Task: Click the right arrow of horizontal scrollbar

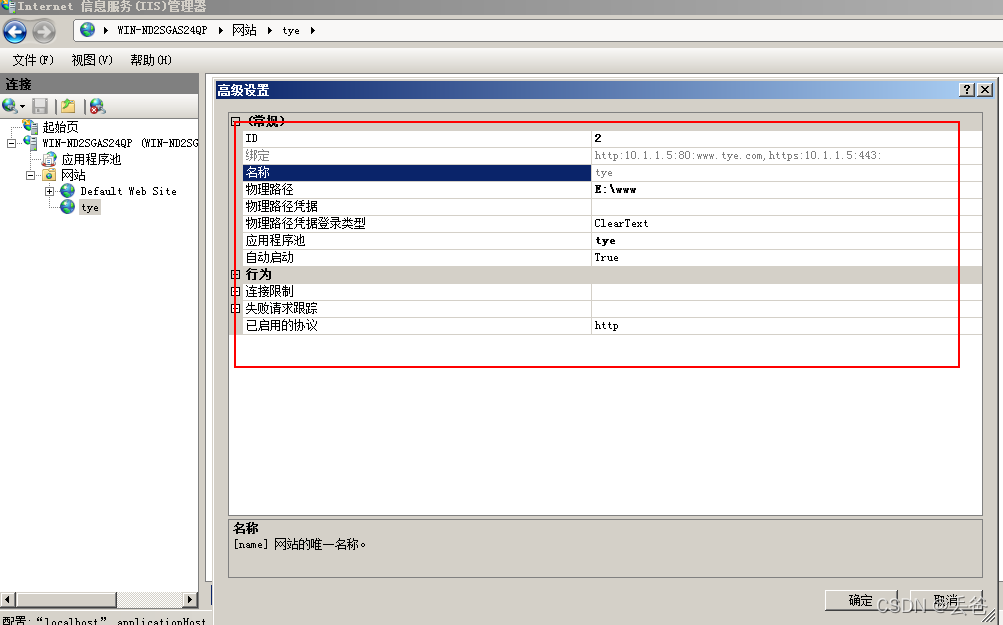Action: click(190, 599)
